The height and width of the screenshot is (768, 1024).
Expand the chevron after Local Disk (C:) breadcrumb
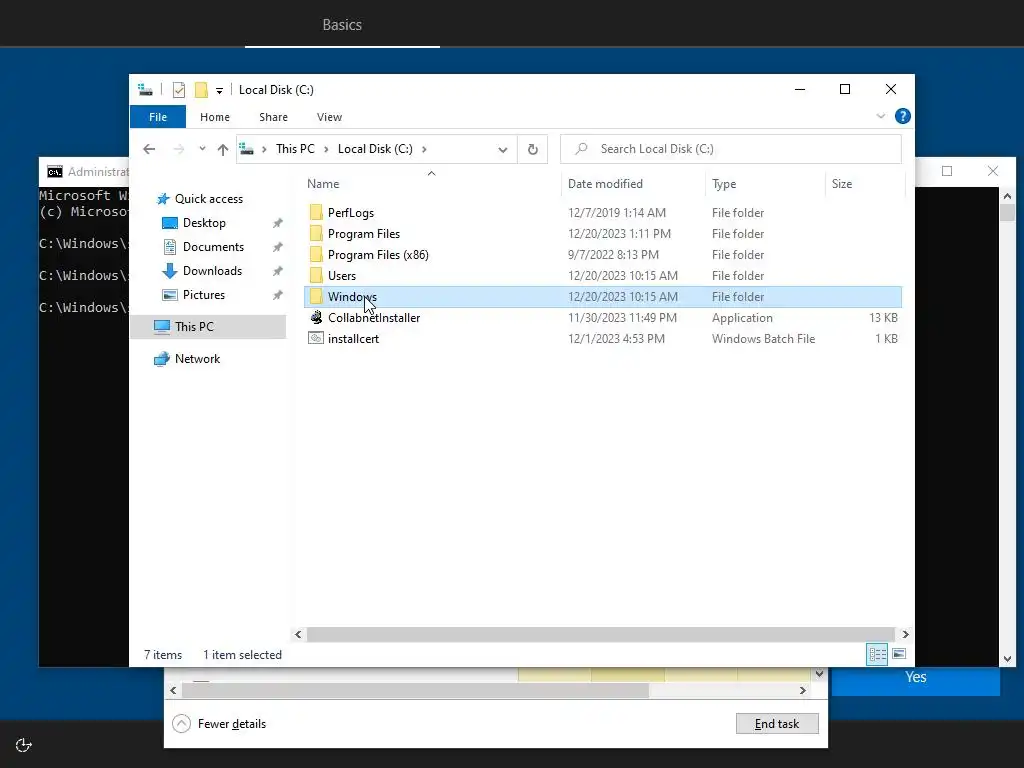(424, 149)
